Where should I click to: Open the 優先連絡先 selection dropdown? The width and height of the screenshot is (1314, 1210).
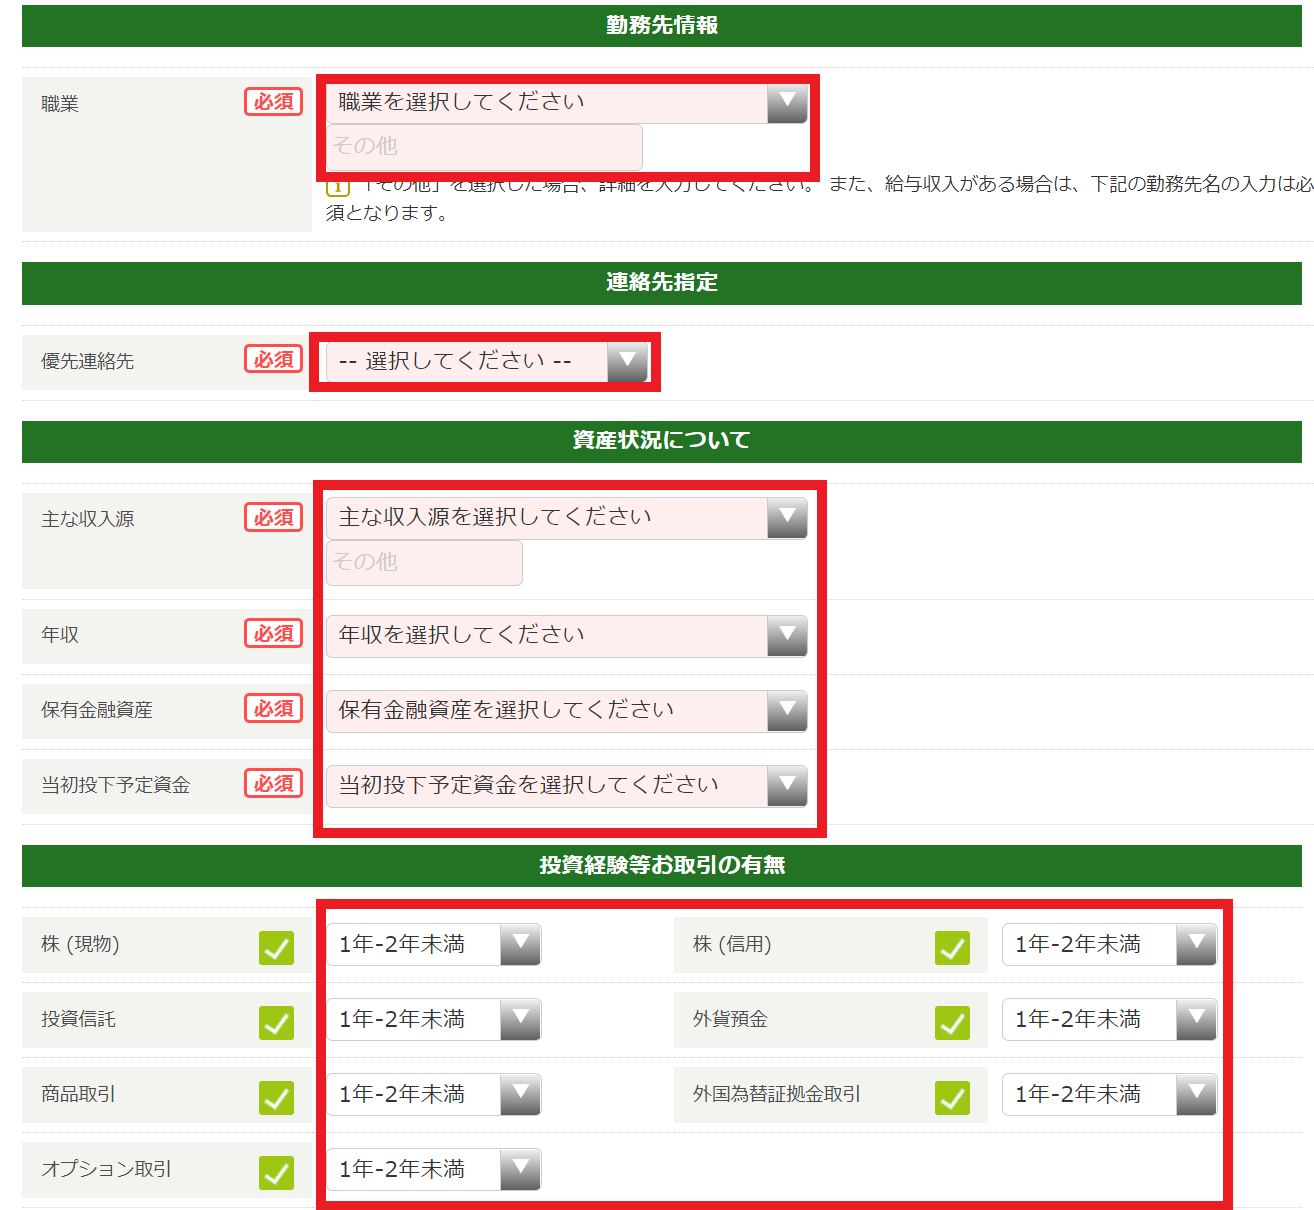[487, 361]
